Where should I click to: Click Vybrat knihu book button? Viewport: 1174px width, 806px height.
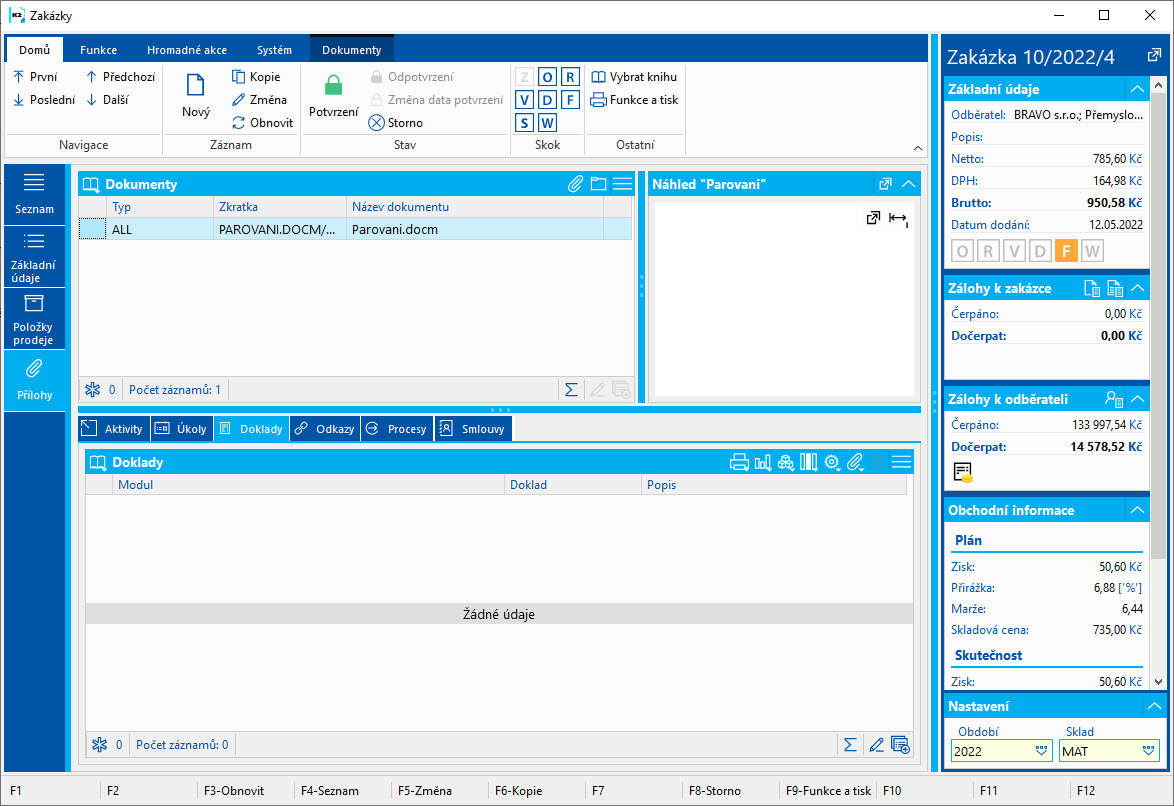pos(633,76)
